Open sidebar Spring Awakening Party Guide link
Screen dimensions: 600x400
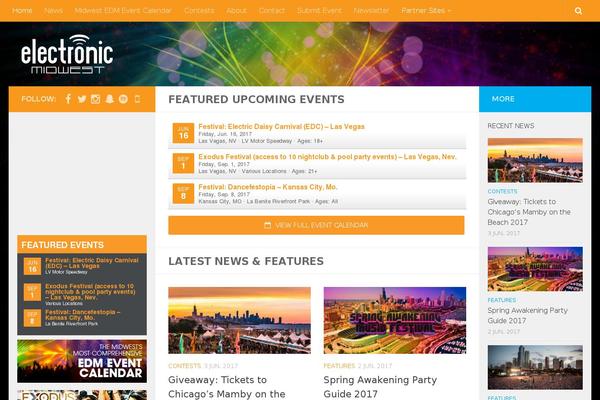[x=527, y=315]
